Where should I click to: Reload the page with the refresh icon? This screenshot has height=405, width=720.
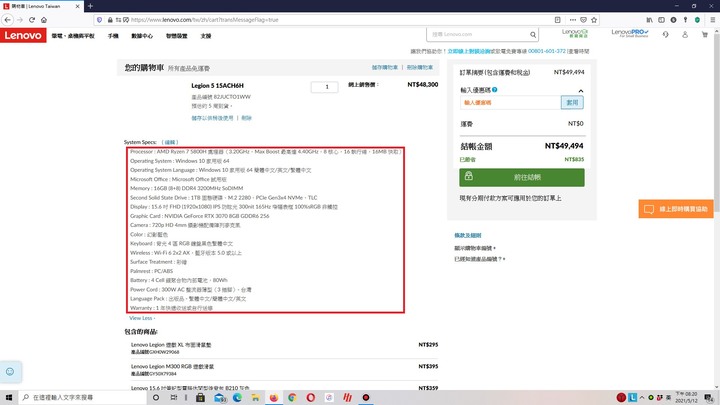point(32,20)
